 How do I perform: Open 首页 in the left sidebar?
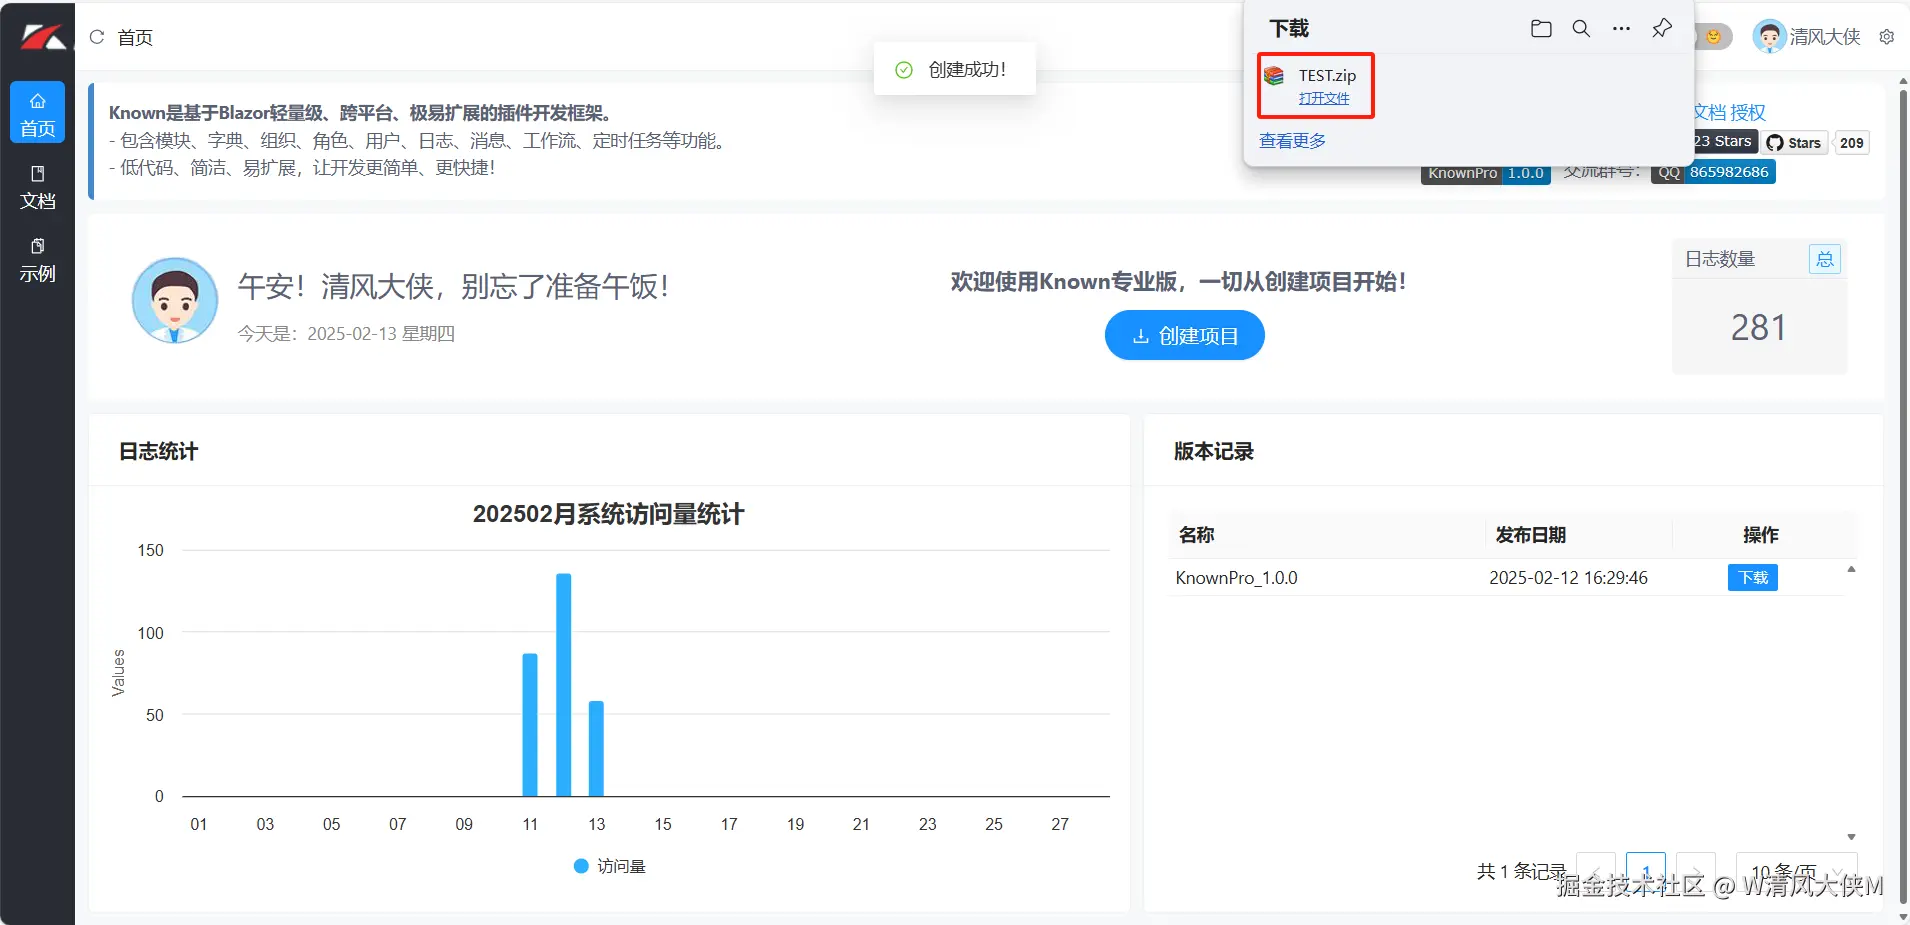click(38, 113)
